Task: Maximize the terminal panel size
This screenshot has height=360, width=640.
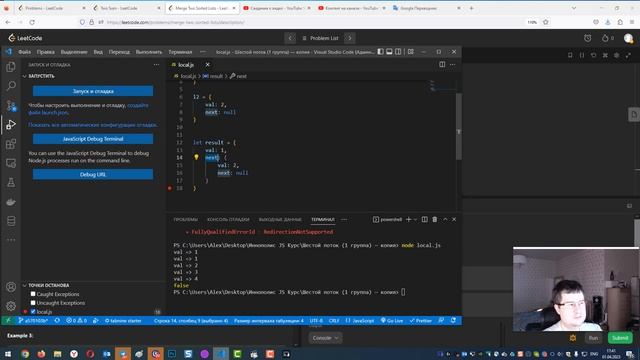Action: [445, 219]
